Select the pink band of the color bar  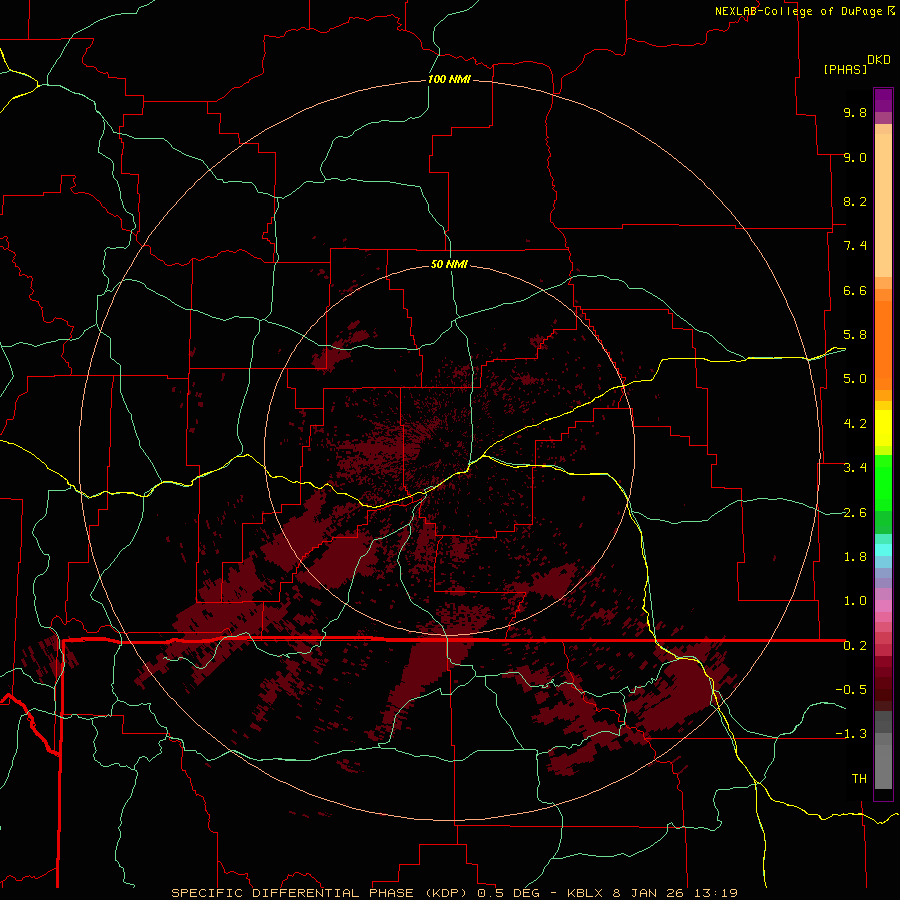(x=883, y=606)
